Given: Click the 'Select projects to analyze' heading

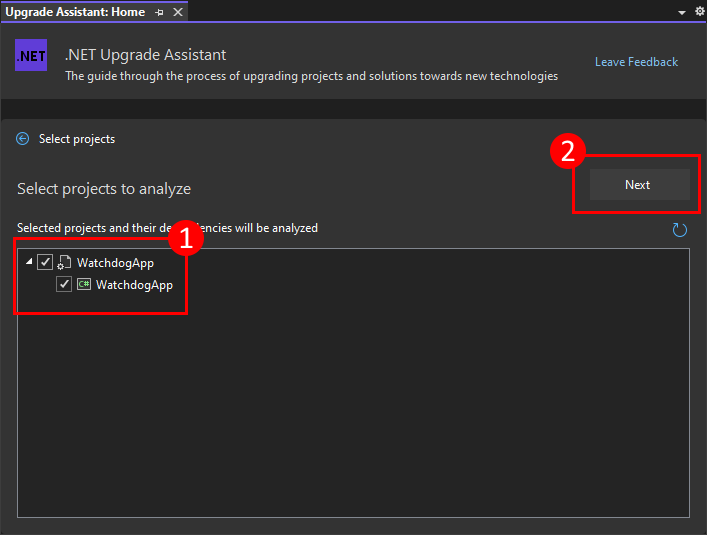Looking at the screenshot, I should [104, 188].
